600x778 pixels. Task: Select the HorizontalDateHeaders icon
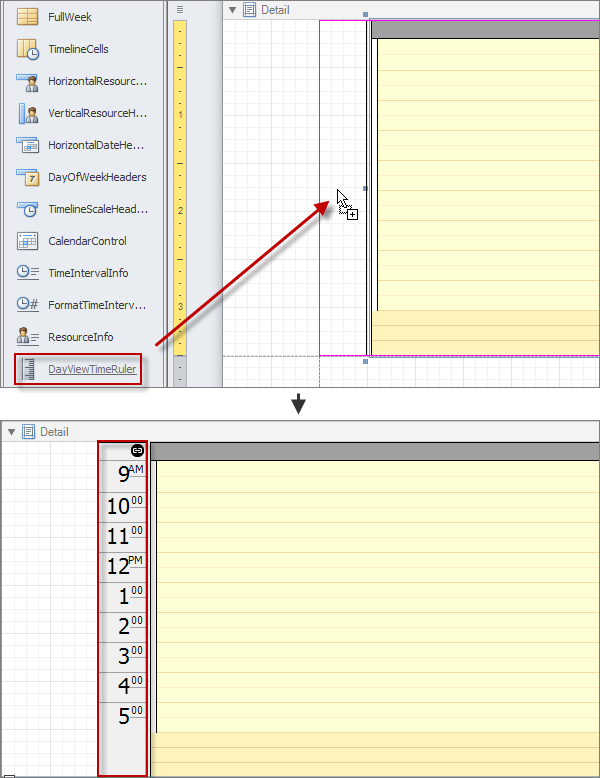[x=28, y=145]
